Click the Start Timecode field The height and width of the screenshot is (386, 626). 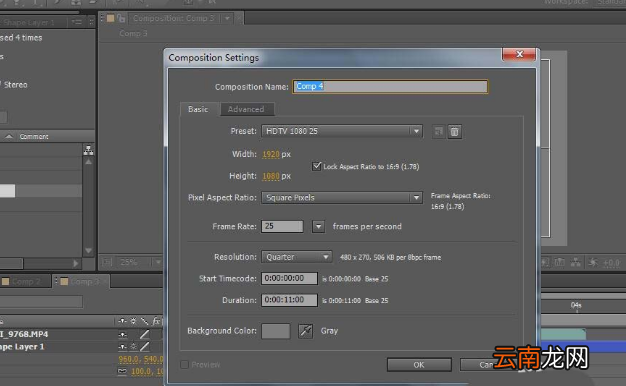point(289,278)
